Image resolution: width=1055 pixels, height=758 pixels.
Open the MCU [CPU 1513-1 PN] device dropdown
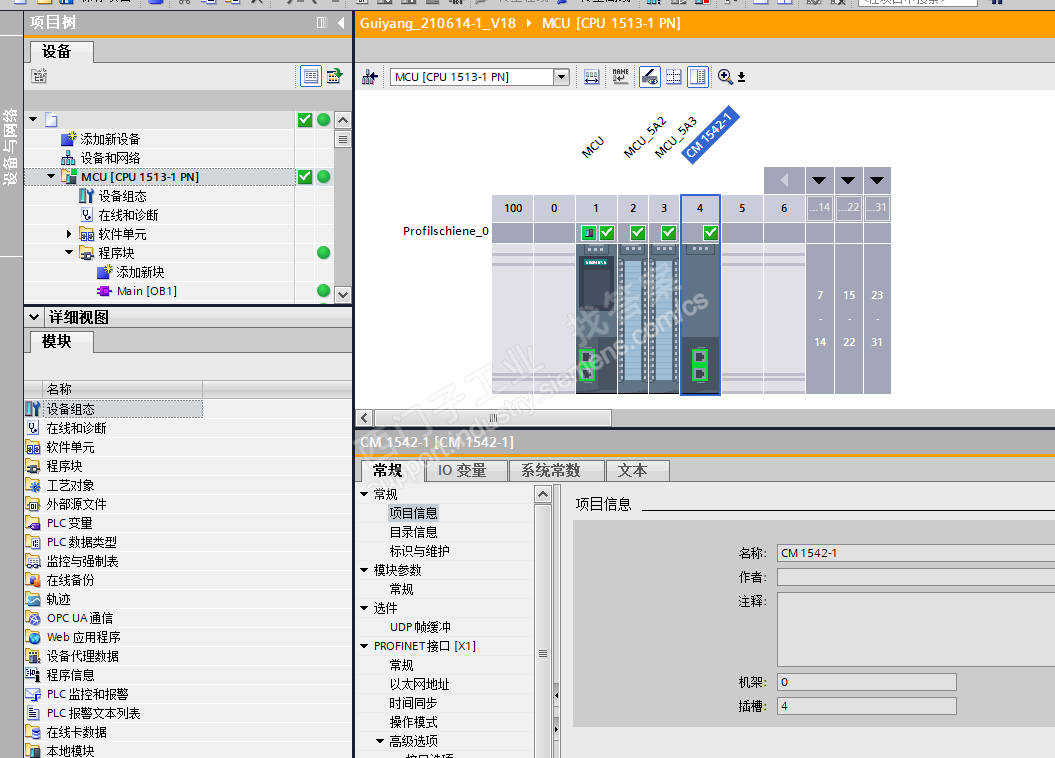click(561, 77)
